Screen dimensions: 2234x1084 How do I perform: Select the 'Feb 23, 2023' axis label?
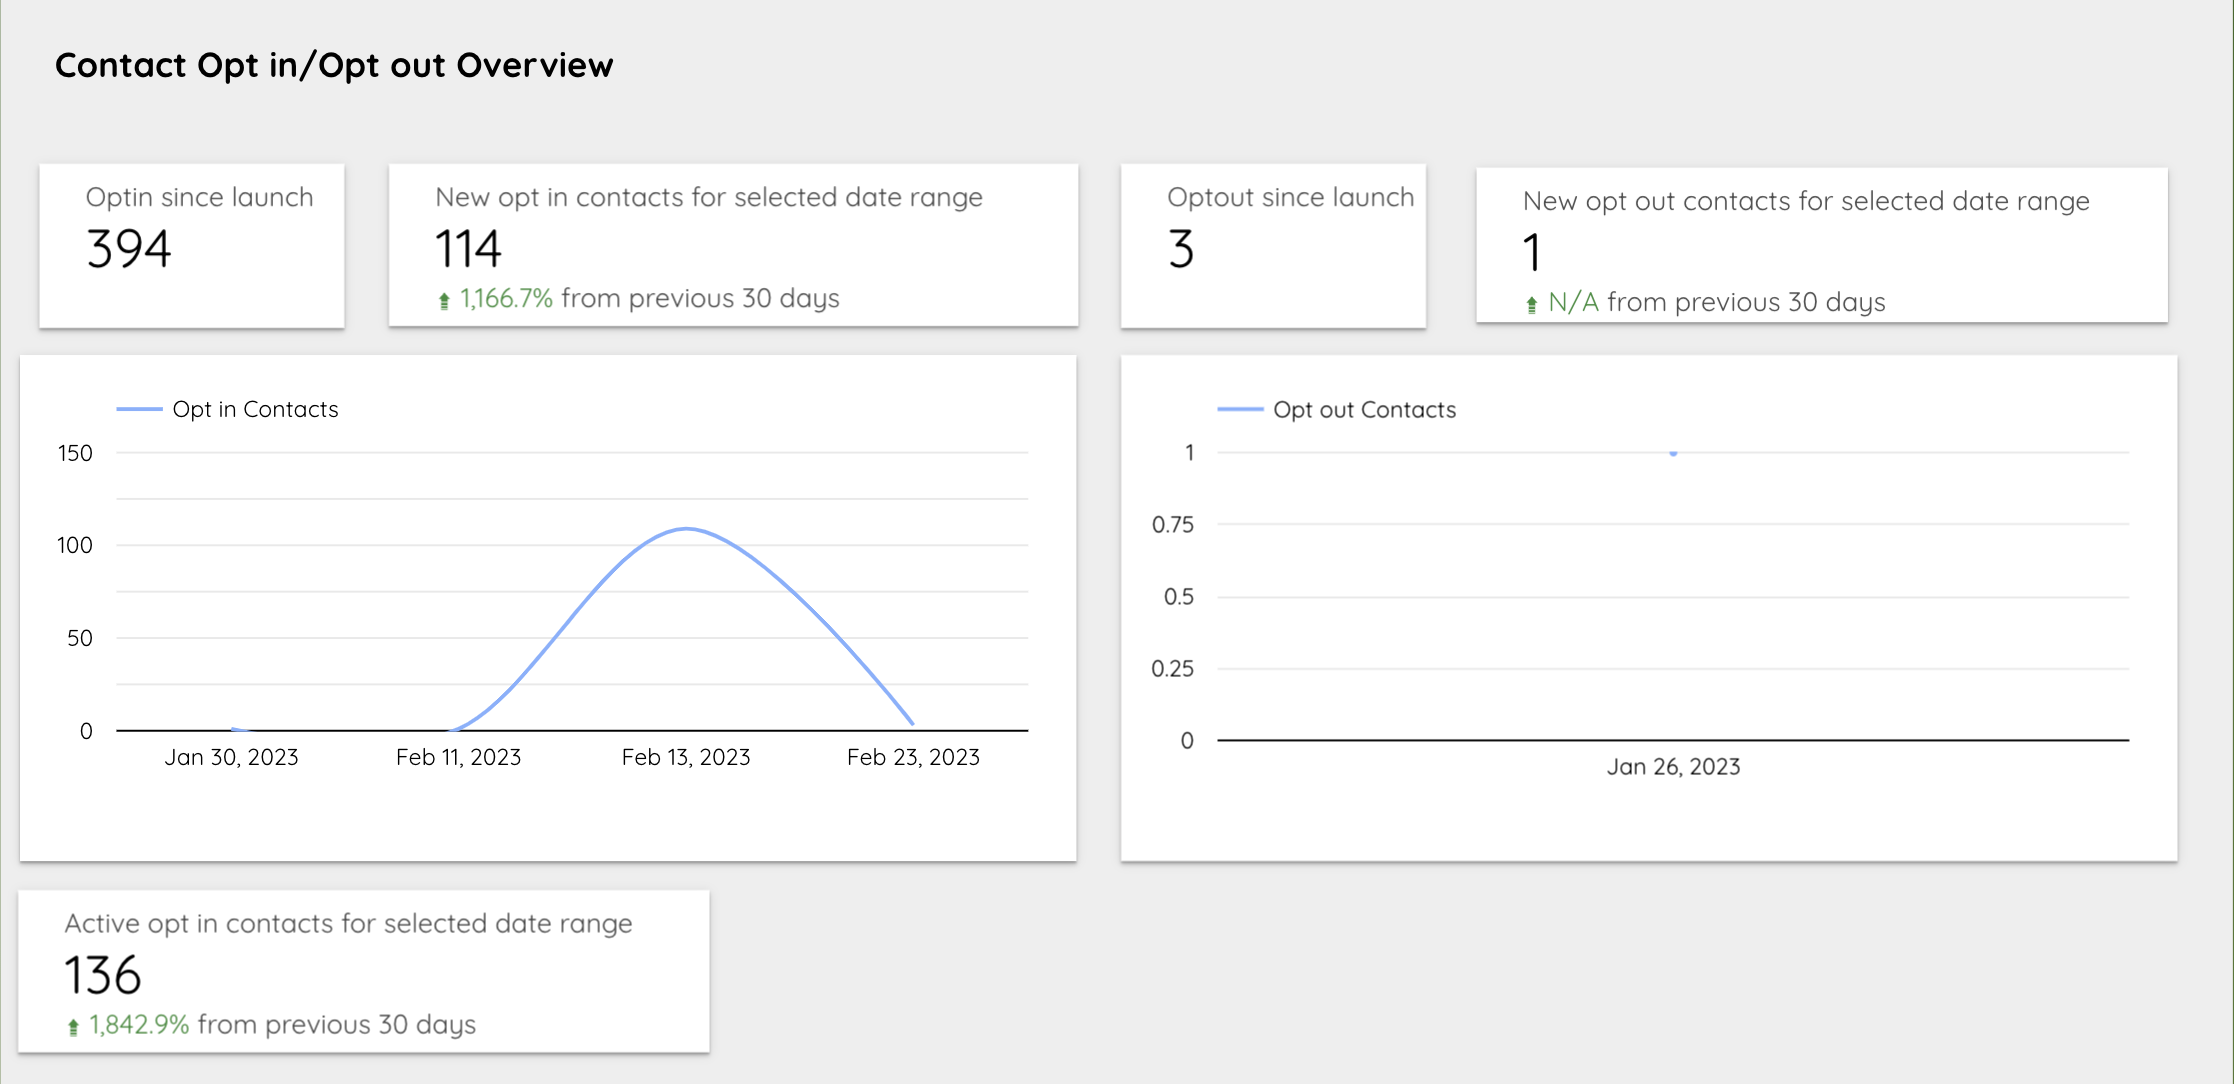point(913,757)
